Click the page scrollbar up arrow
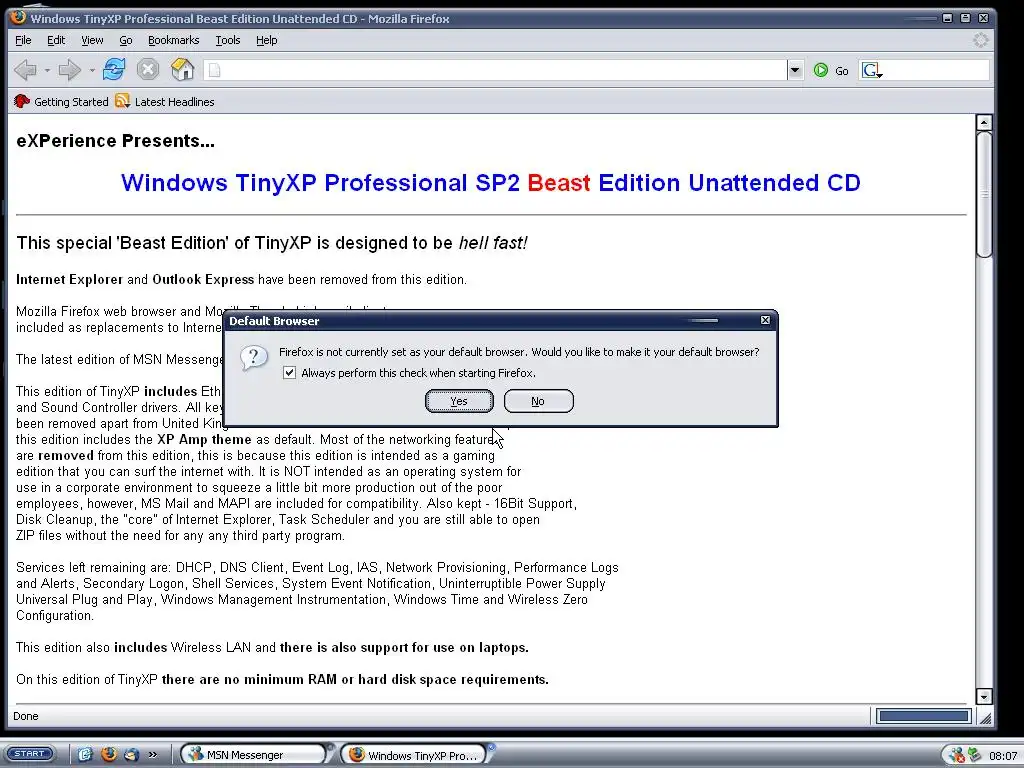Viewport: 1024px width, 768px height. [984, 122]
